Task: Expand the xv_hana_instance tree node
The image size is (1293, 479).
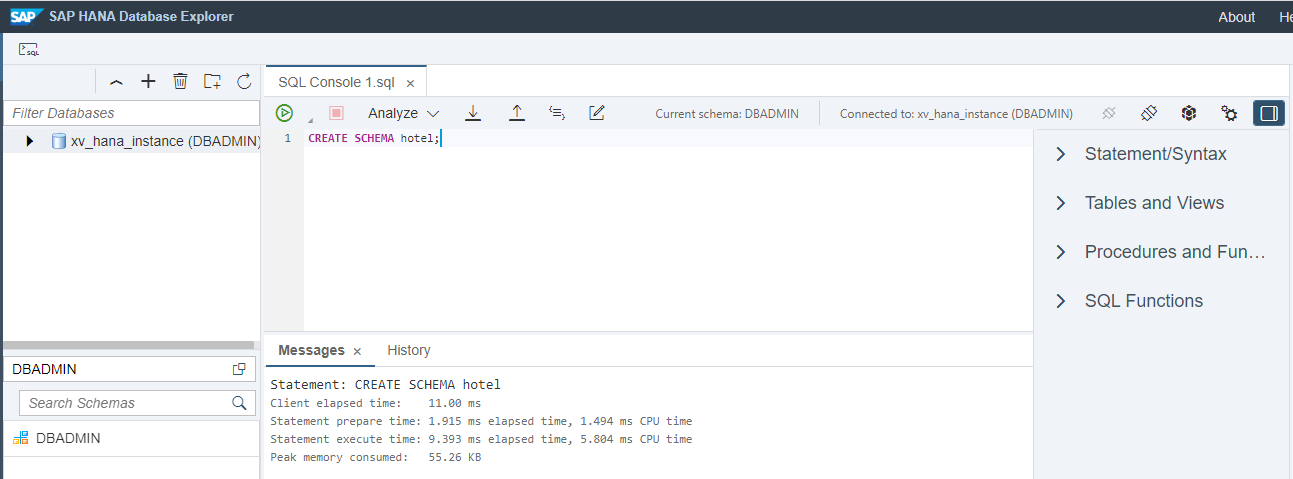Action: point(30,141)
